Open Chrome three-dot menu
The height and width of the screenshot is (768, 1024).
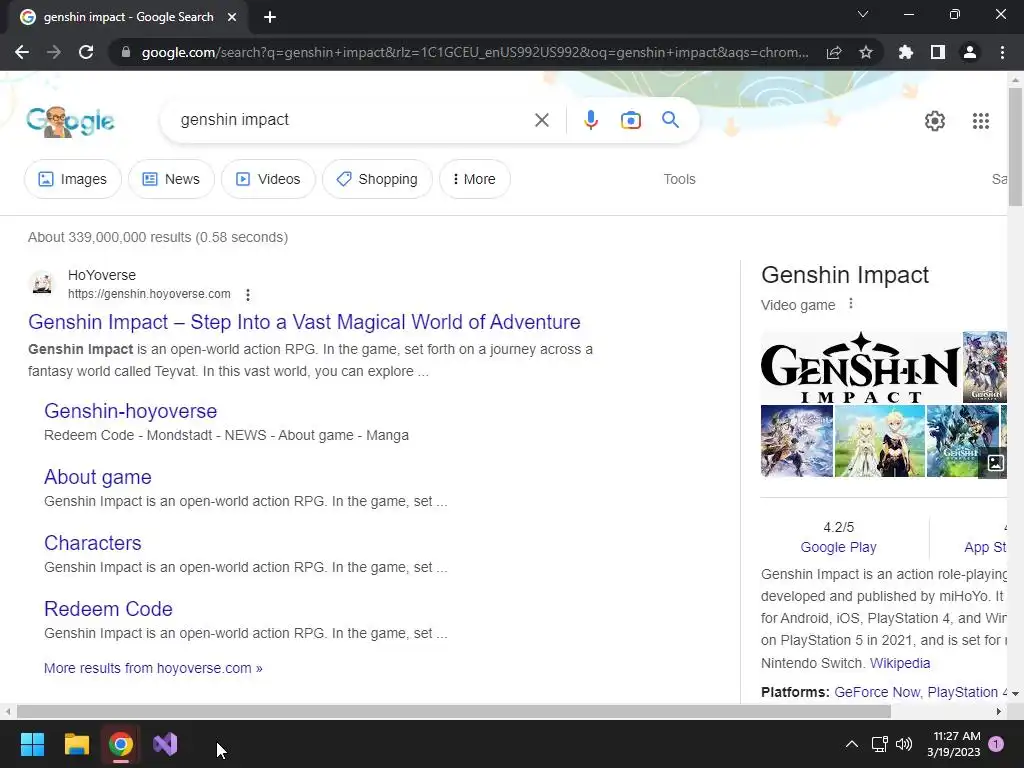(x=1002, y=52)
